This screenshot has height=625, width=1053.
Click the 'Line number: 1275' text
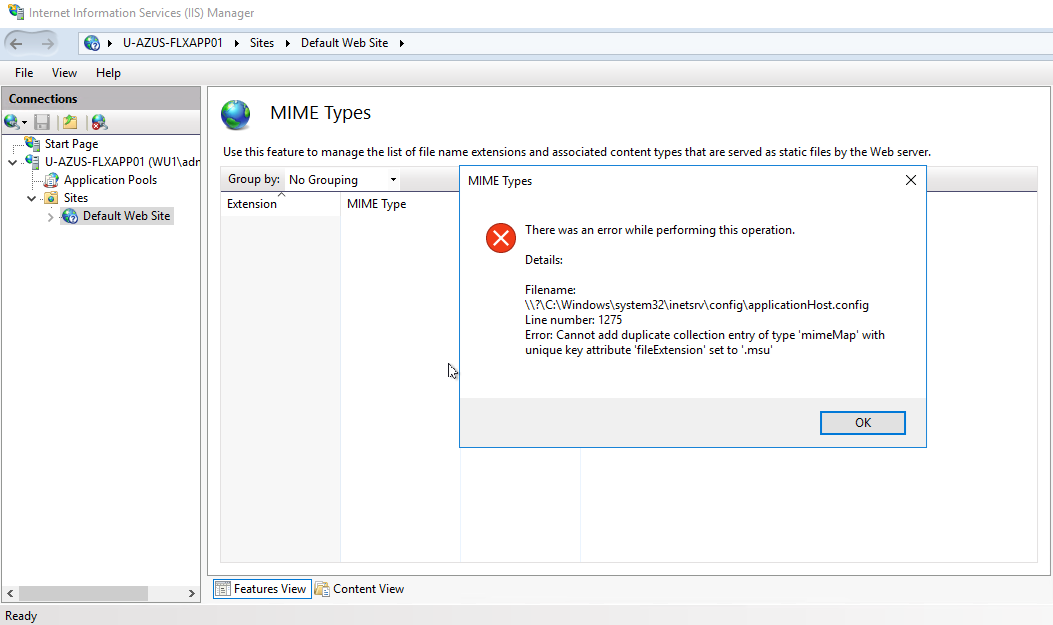(574, 320)
